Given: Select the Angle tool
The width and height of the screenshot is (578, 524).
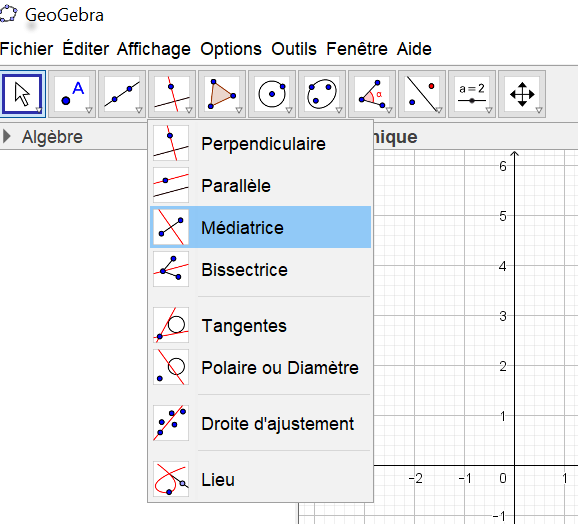Looking at the screenshot, I should pos(372,94).
